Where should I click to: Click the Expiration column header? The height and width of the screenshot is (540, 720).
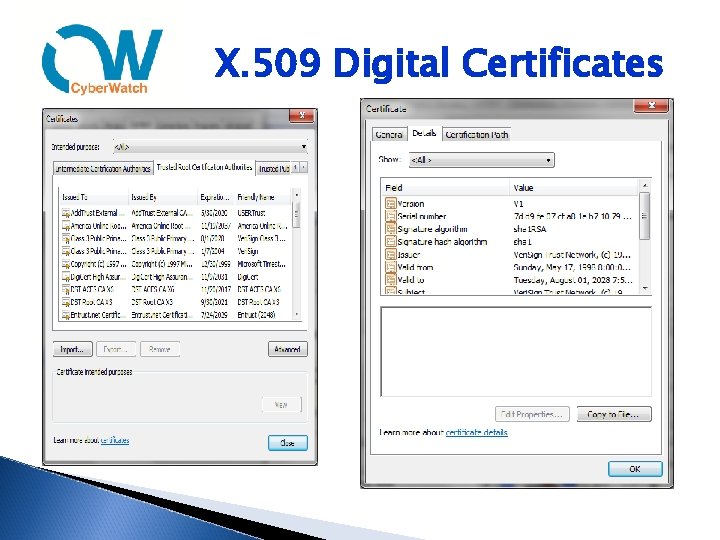pyautogui.click(x=216, y=197)
